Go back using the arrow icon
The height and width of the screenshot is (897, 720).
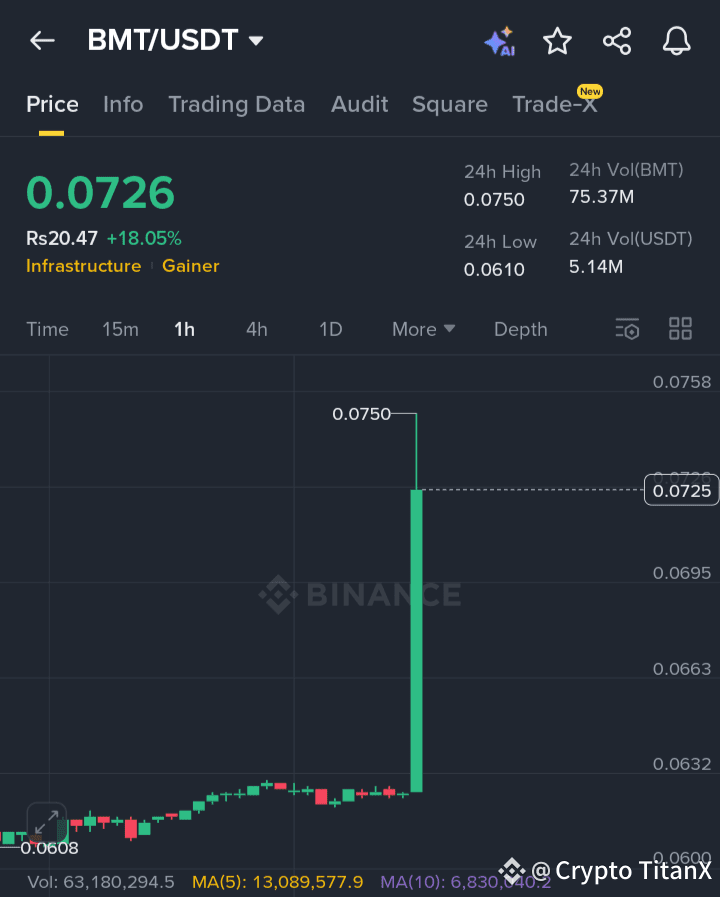point(42,41)
